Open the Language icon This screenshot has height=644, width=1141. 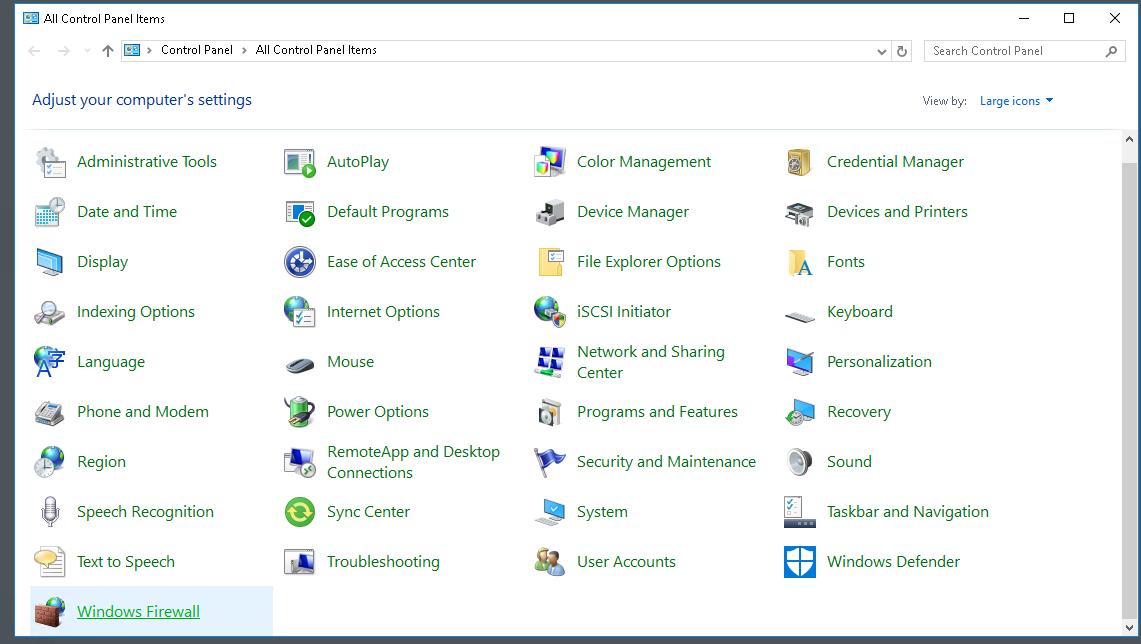click(50, 362)
